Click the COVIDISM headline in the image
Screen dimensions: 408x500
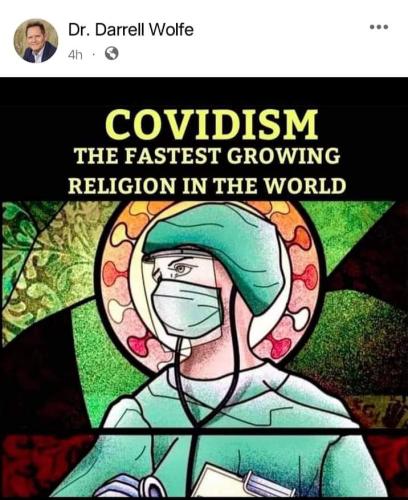click(x=212, y=124)
